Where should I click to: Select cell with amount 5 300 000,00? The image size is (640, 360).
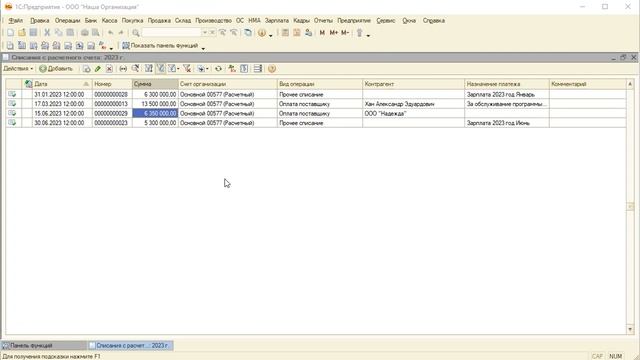tap(155, 123)
